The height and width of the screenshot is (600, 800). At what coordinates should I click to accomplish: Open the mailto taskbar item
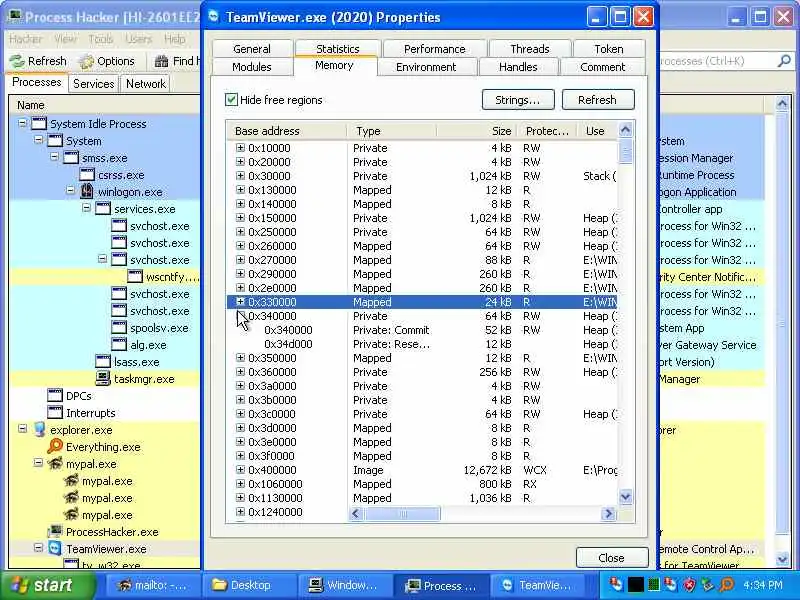point(152,585)
